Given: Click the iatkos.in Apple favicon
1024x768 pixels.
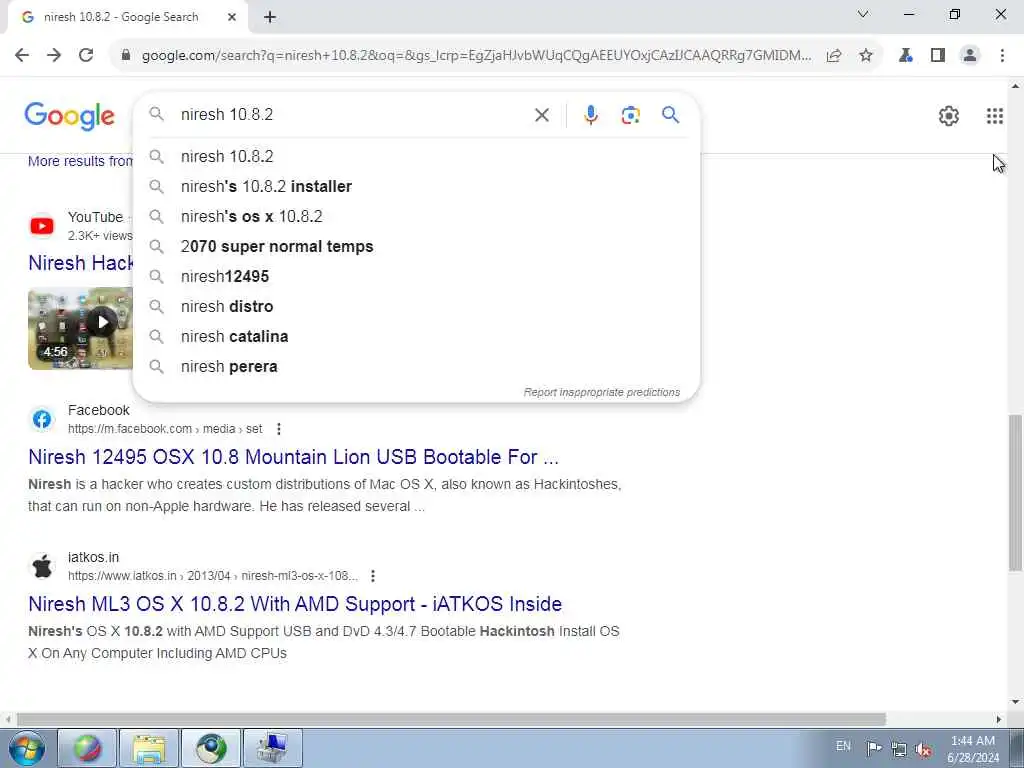Looking at the screenshot, I should [42, 566].
